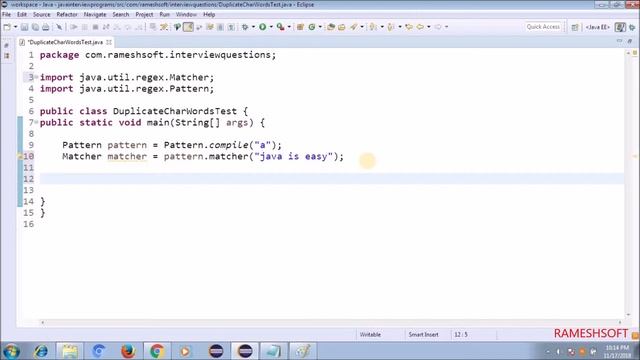Screen dimensions: 640x360
Task: Open the Help menu
Action: coord(209,14)
